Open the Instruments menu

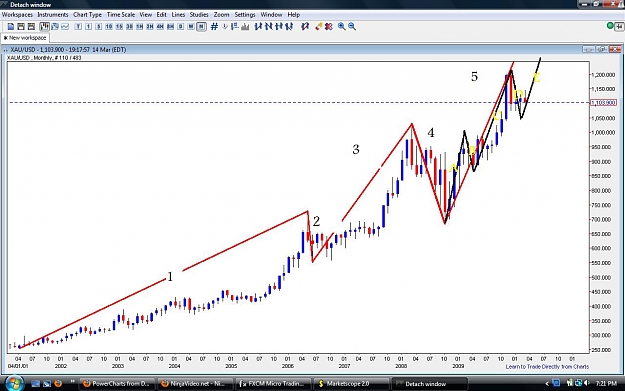coord(53,14)
